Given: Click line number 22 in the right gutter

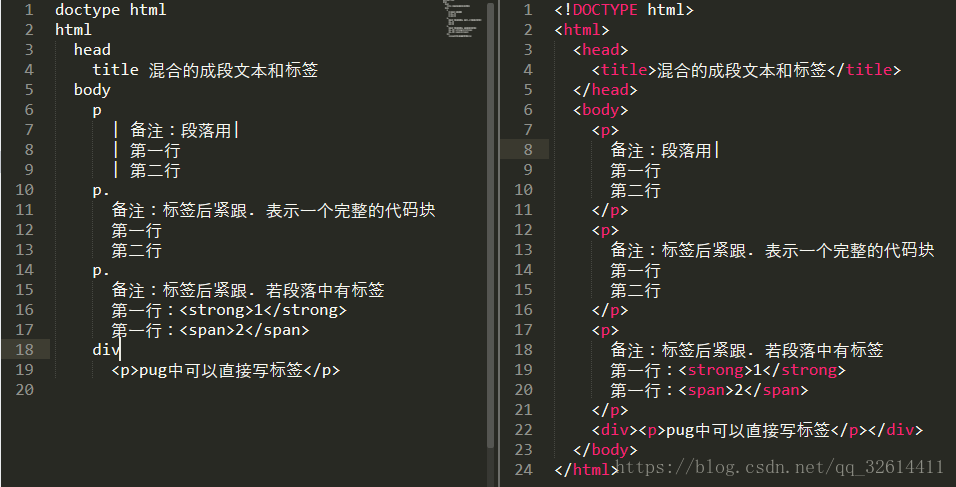Looking at the screenshot, I should [524, 430].
